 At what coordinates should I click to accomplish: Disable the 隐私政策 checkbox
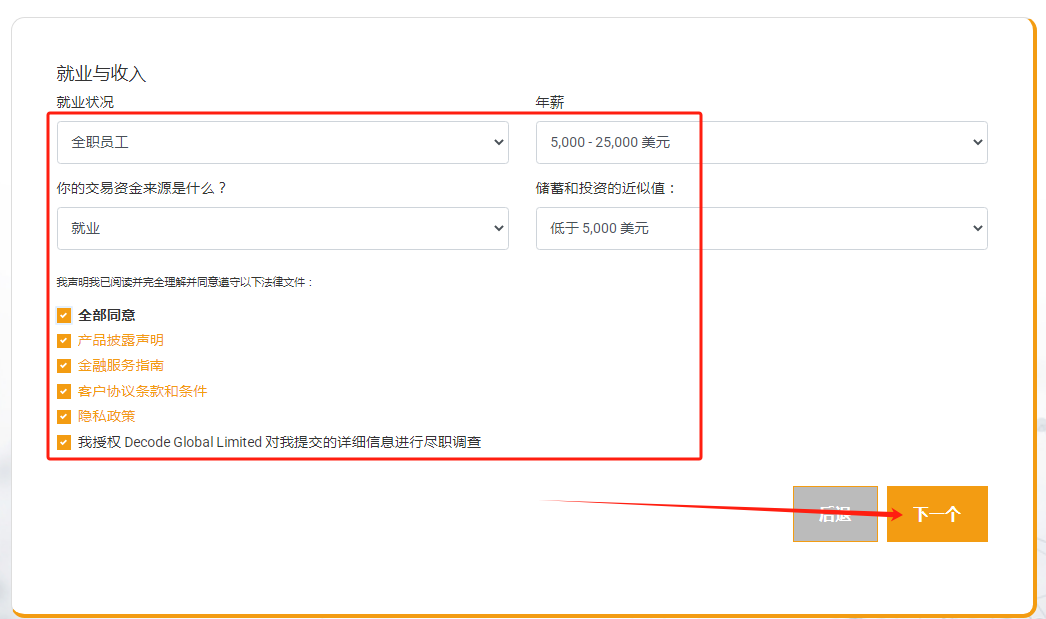pyautogui.click(x=64, y=417)
